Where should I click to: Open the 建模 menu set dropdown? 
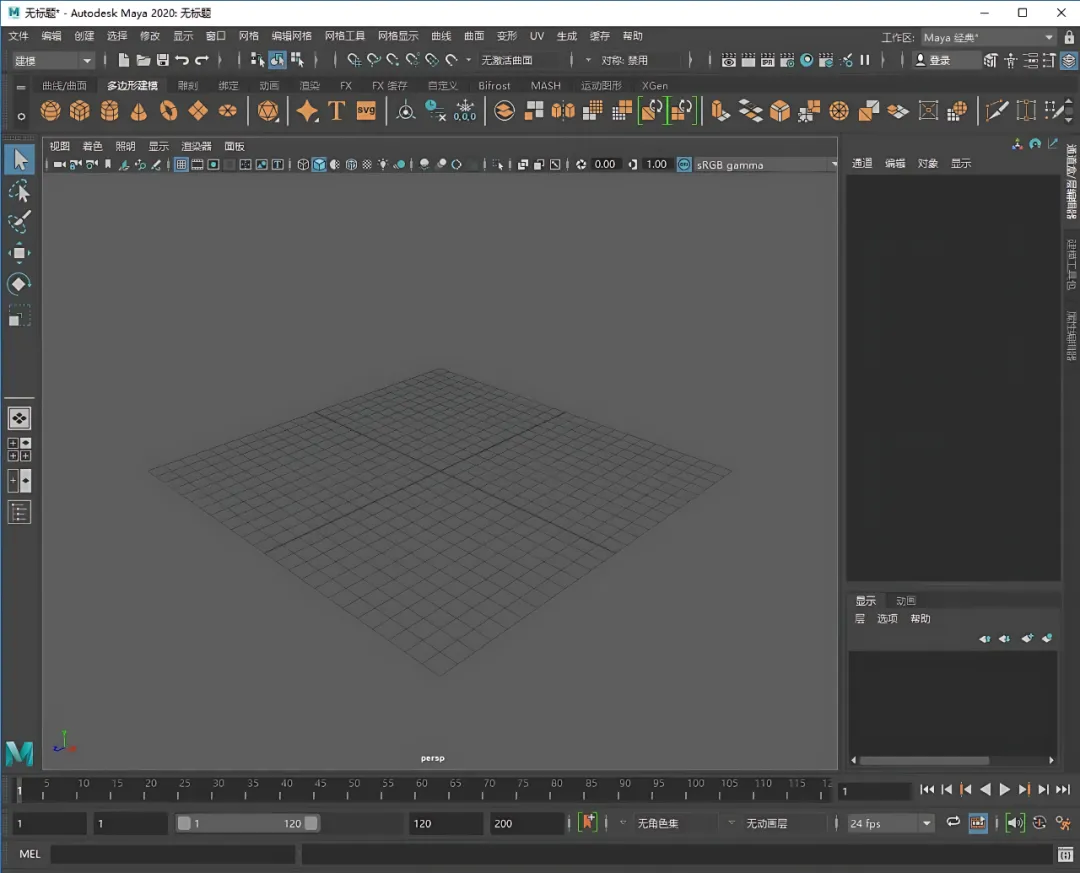[52, 60]
